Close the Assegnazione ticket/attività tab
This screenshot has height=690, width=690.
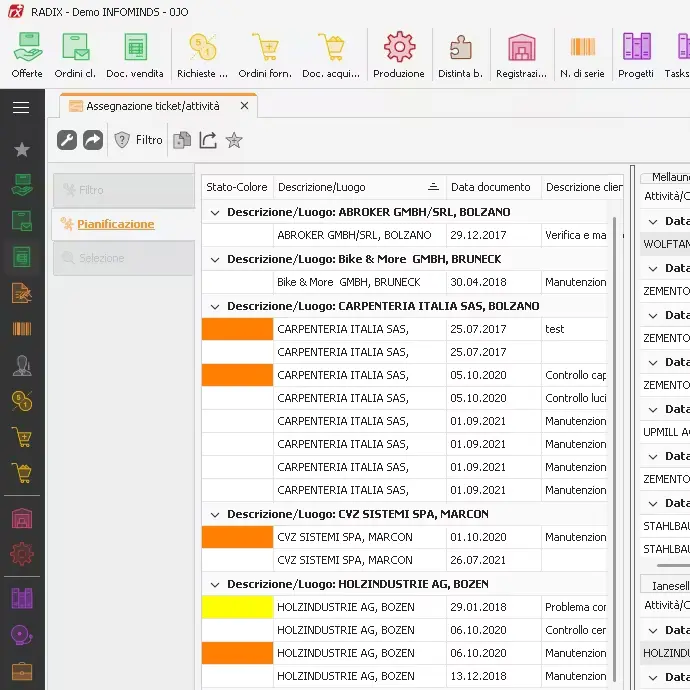pyautogui.click(x=244, y=106)
